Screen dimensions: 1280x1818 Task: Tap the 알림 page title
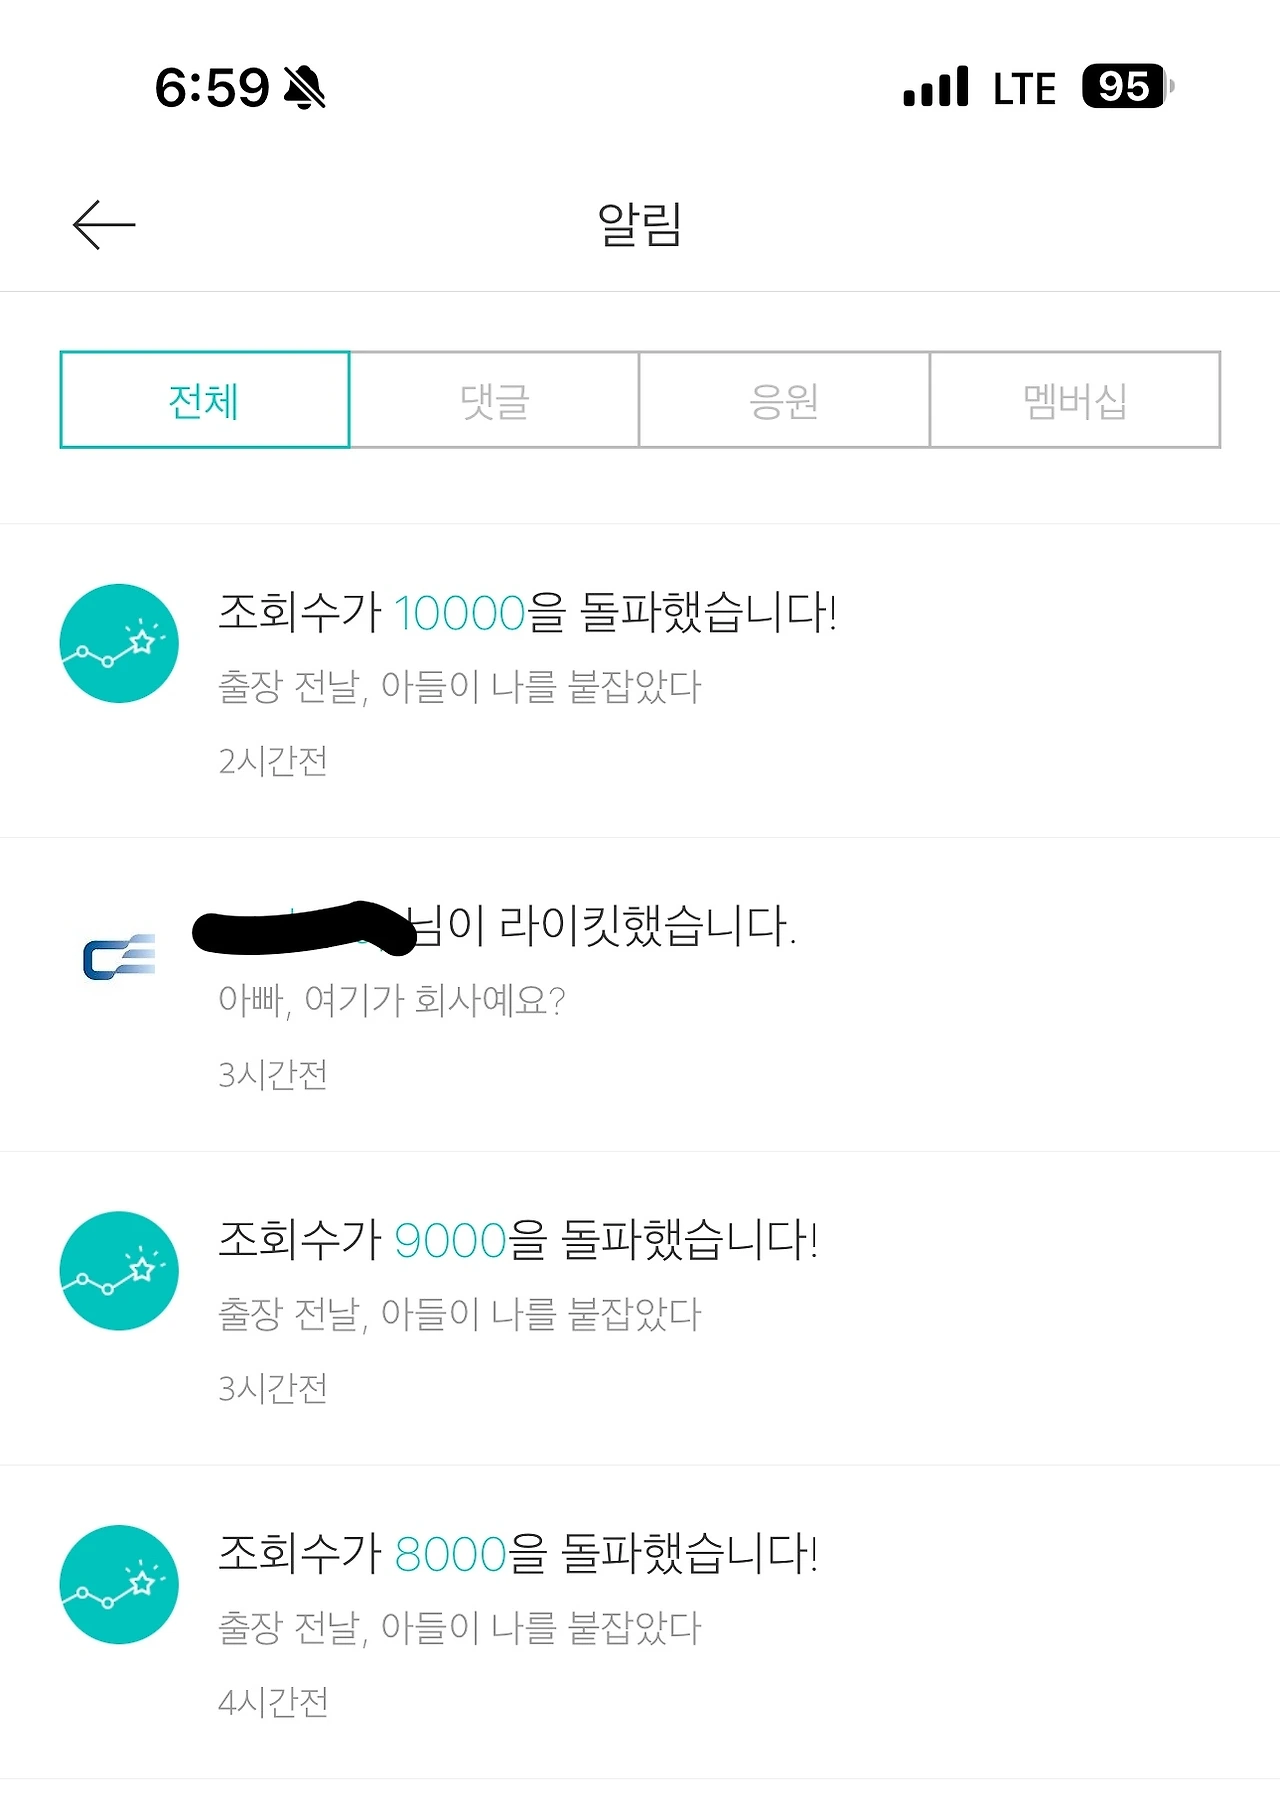click(x=640, y=224)
